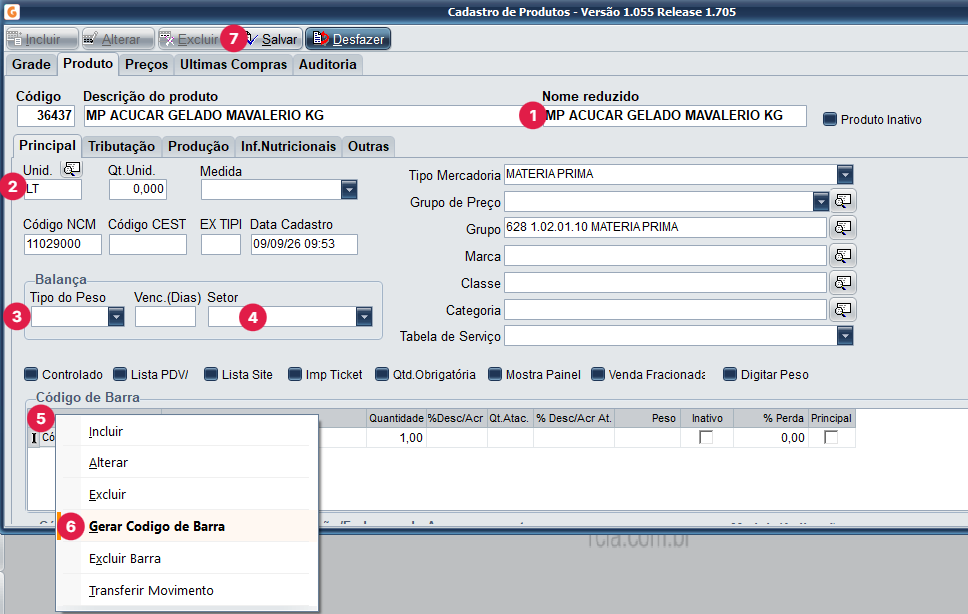Check the Principal box in barcode row
968x614 pixels.
coord(831,438)
